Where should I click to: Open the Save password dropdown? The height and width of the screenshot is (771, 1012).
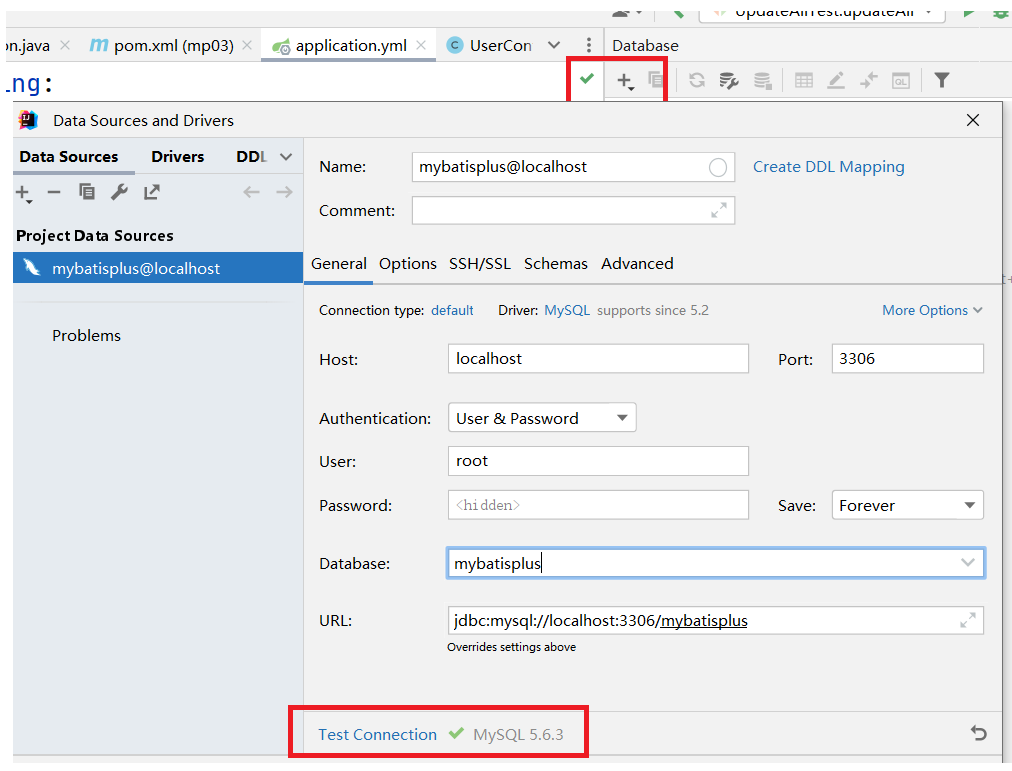(907, 505)
